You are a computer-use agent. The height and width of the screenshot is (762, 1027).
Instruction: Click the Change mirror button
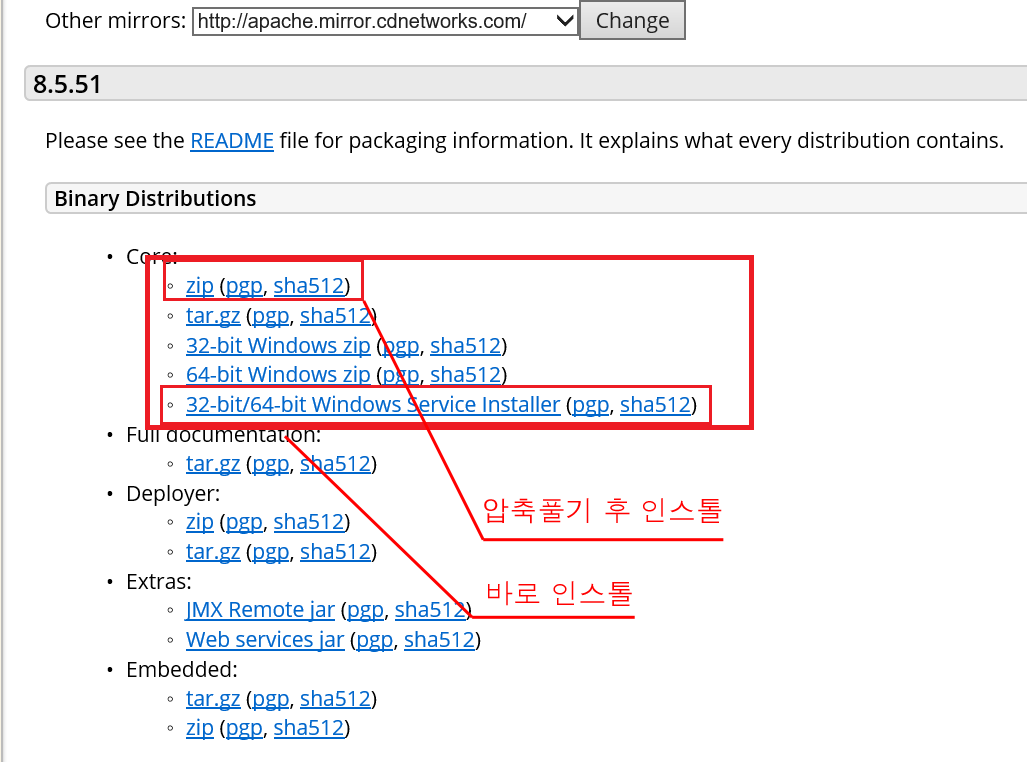tap(632, 20)
